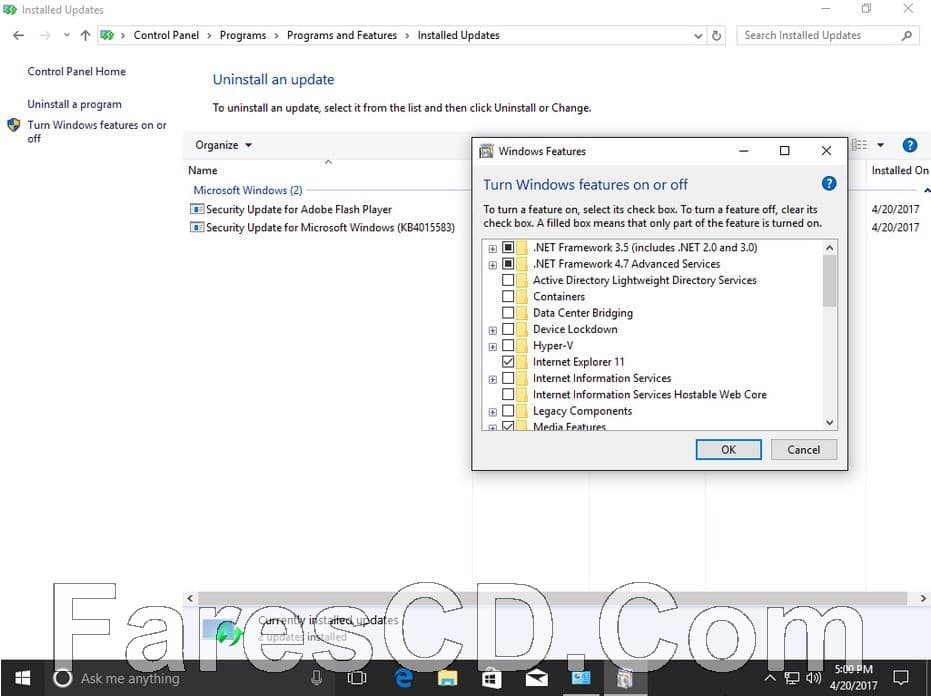Screen dimensions: 931x696
Task: Click the updates list scroll right arrow
Action: coord(923,598)
